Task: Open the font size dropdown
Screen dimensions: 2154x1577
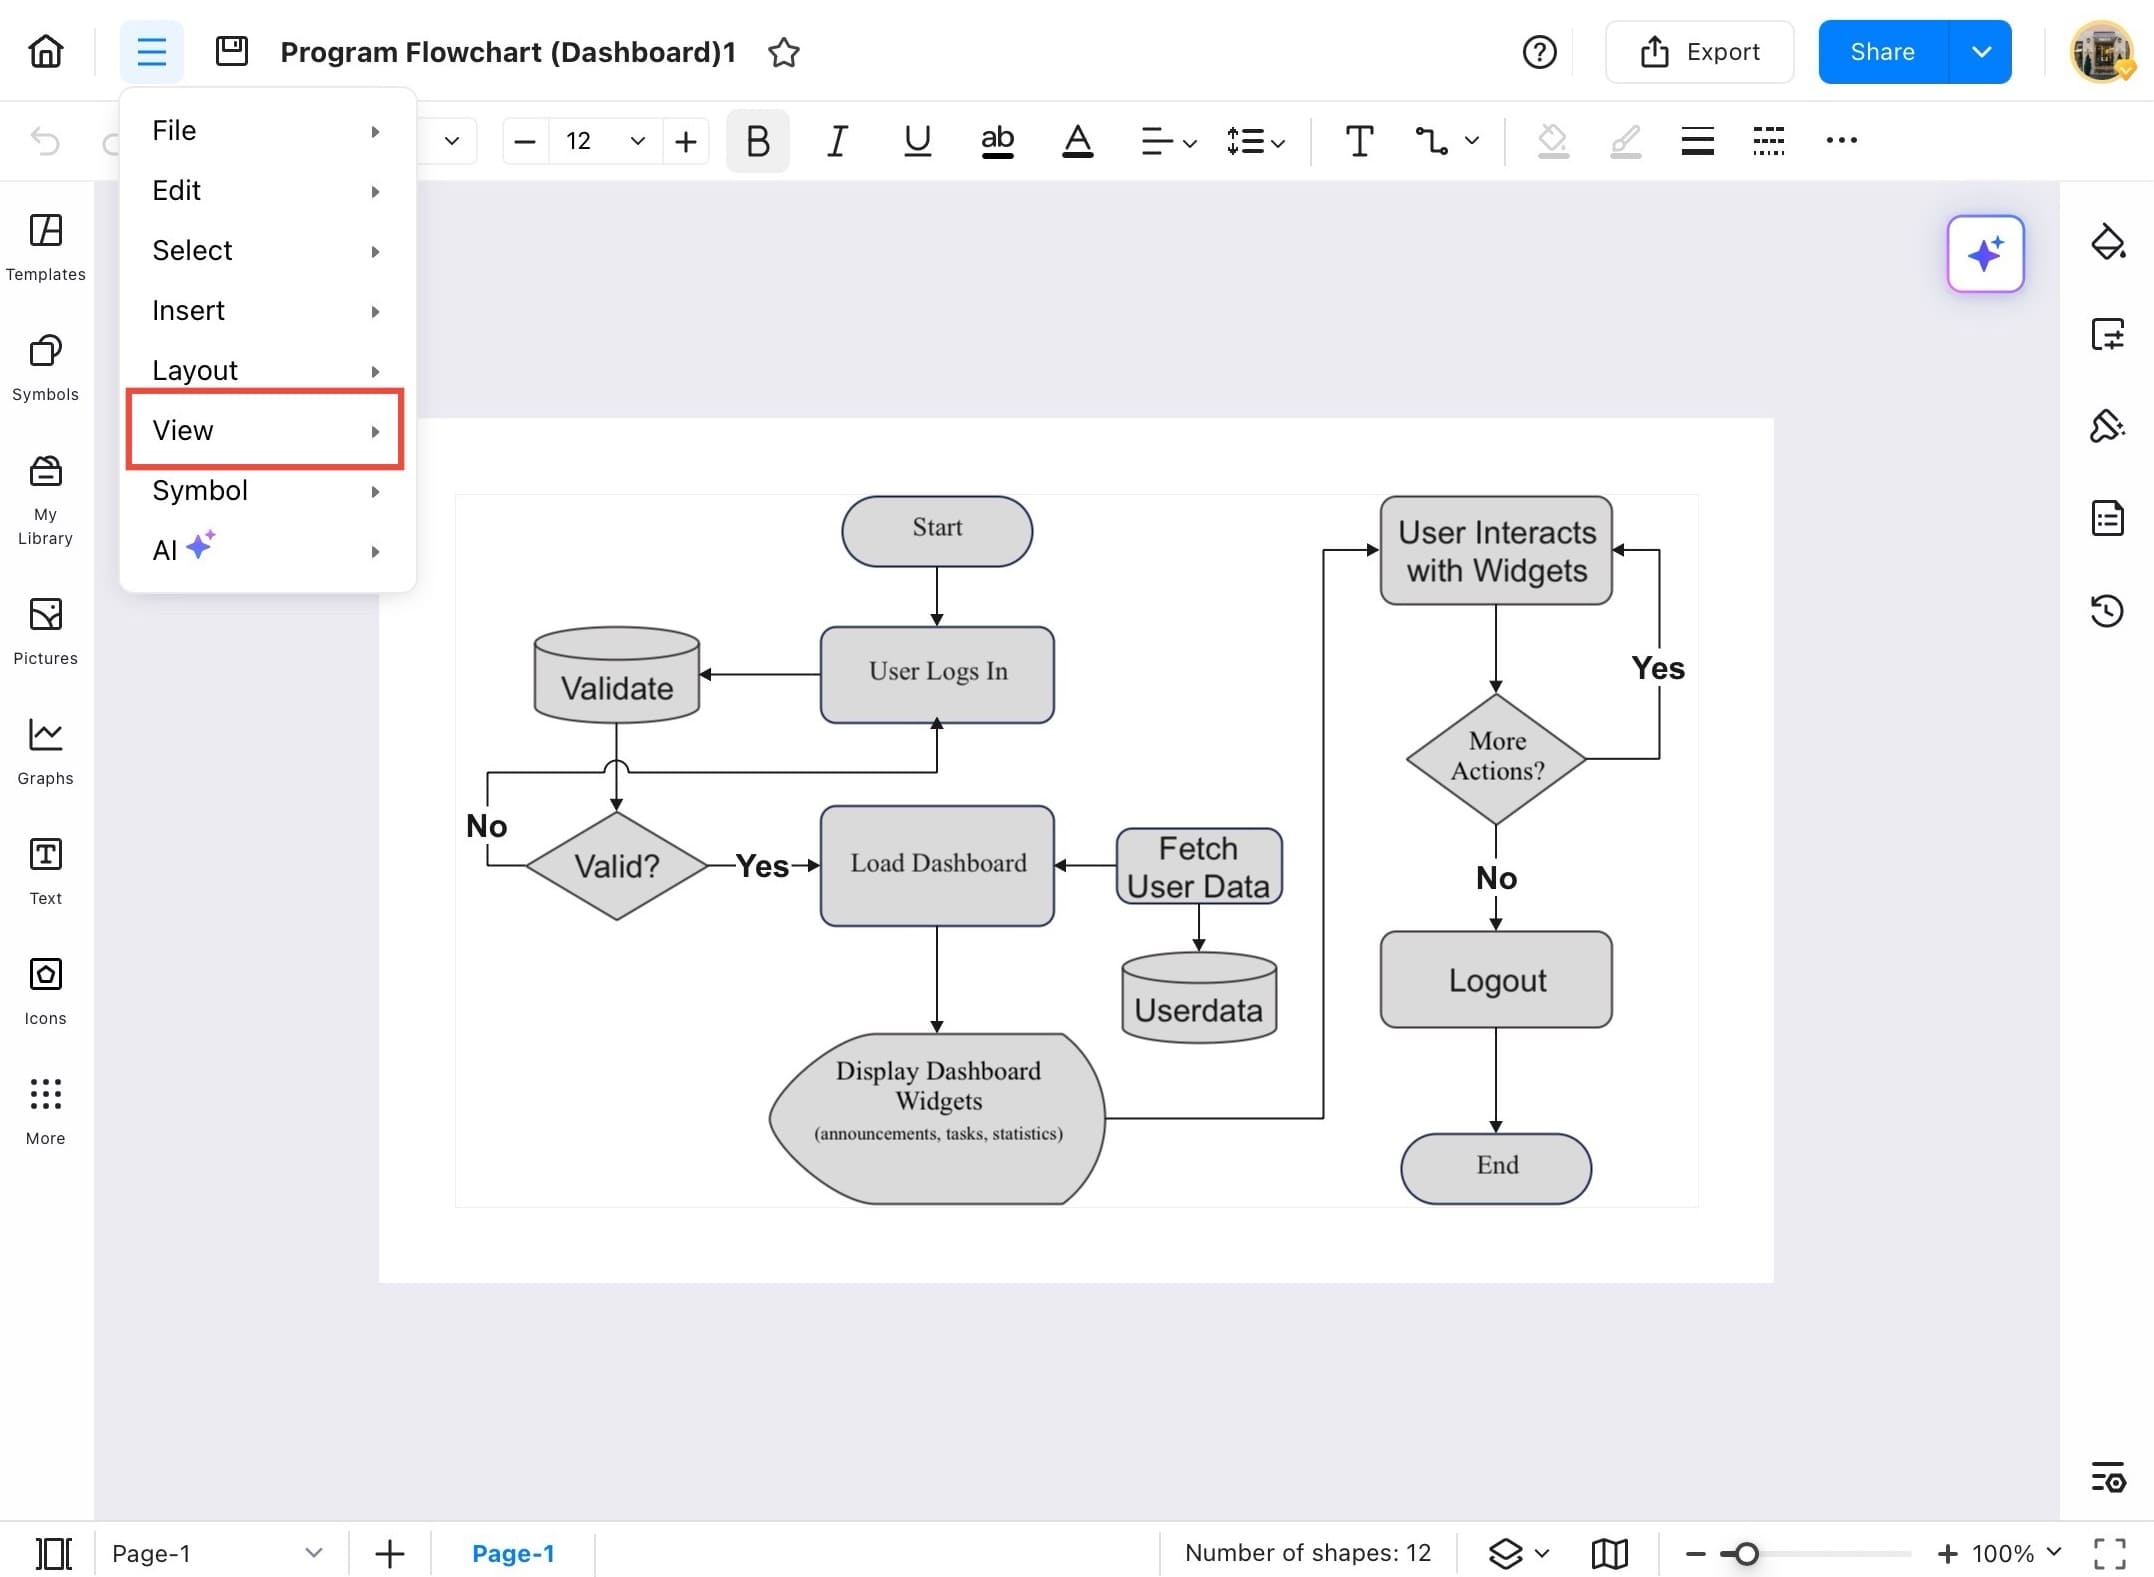Action: click(637, 141)
